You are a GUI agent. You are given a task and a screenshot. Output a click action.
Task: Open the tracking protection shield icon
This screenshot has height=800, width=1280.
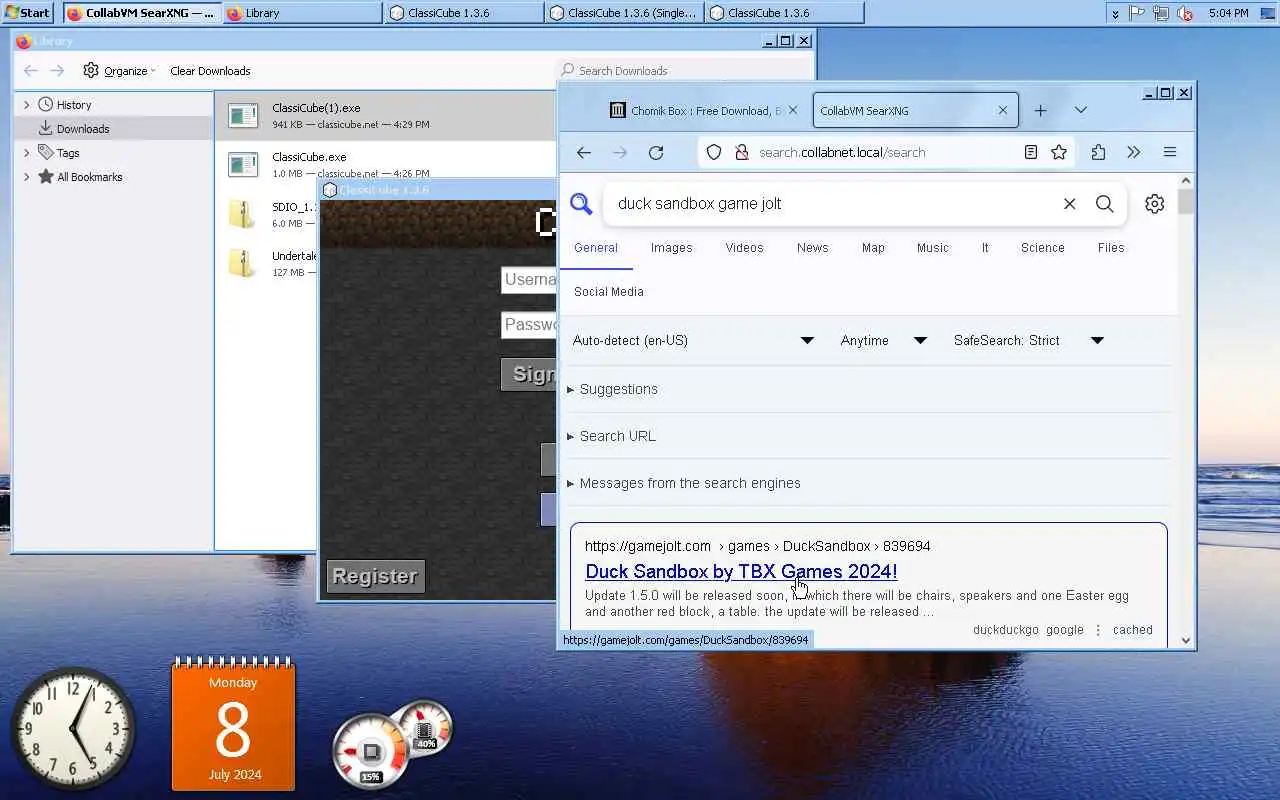coord(714,152)
